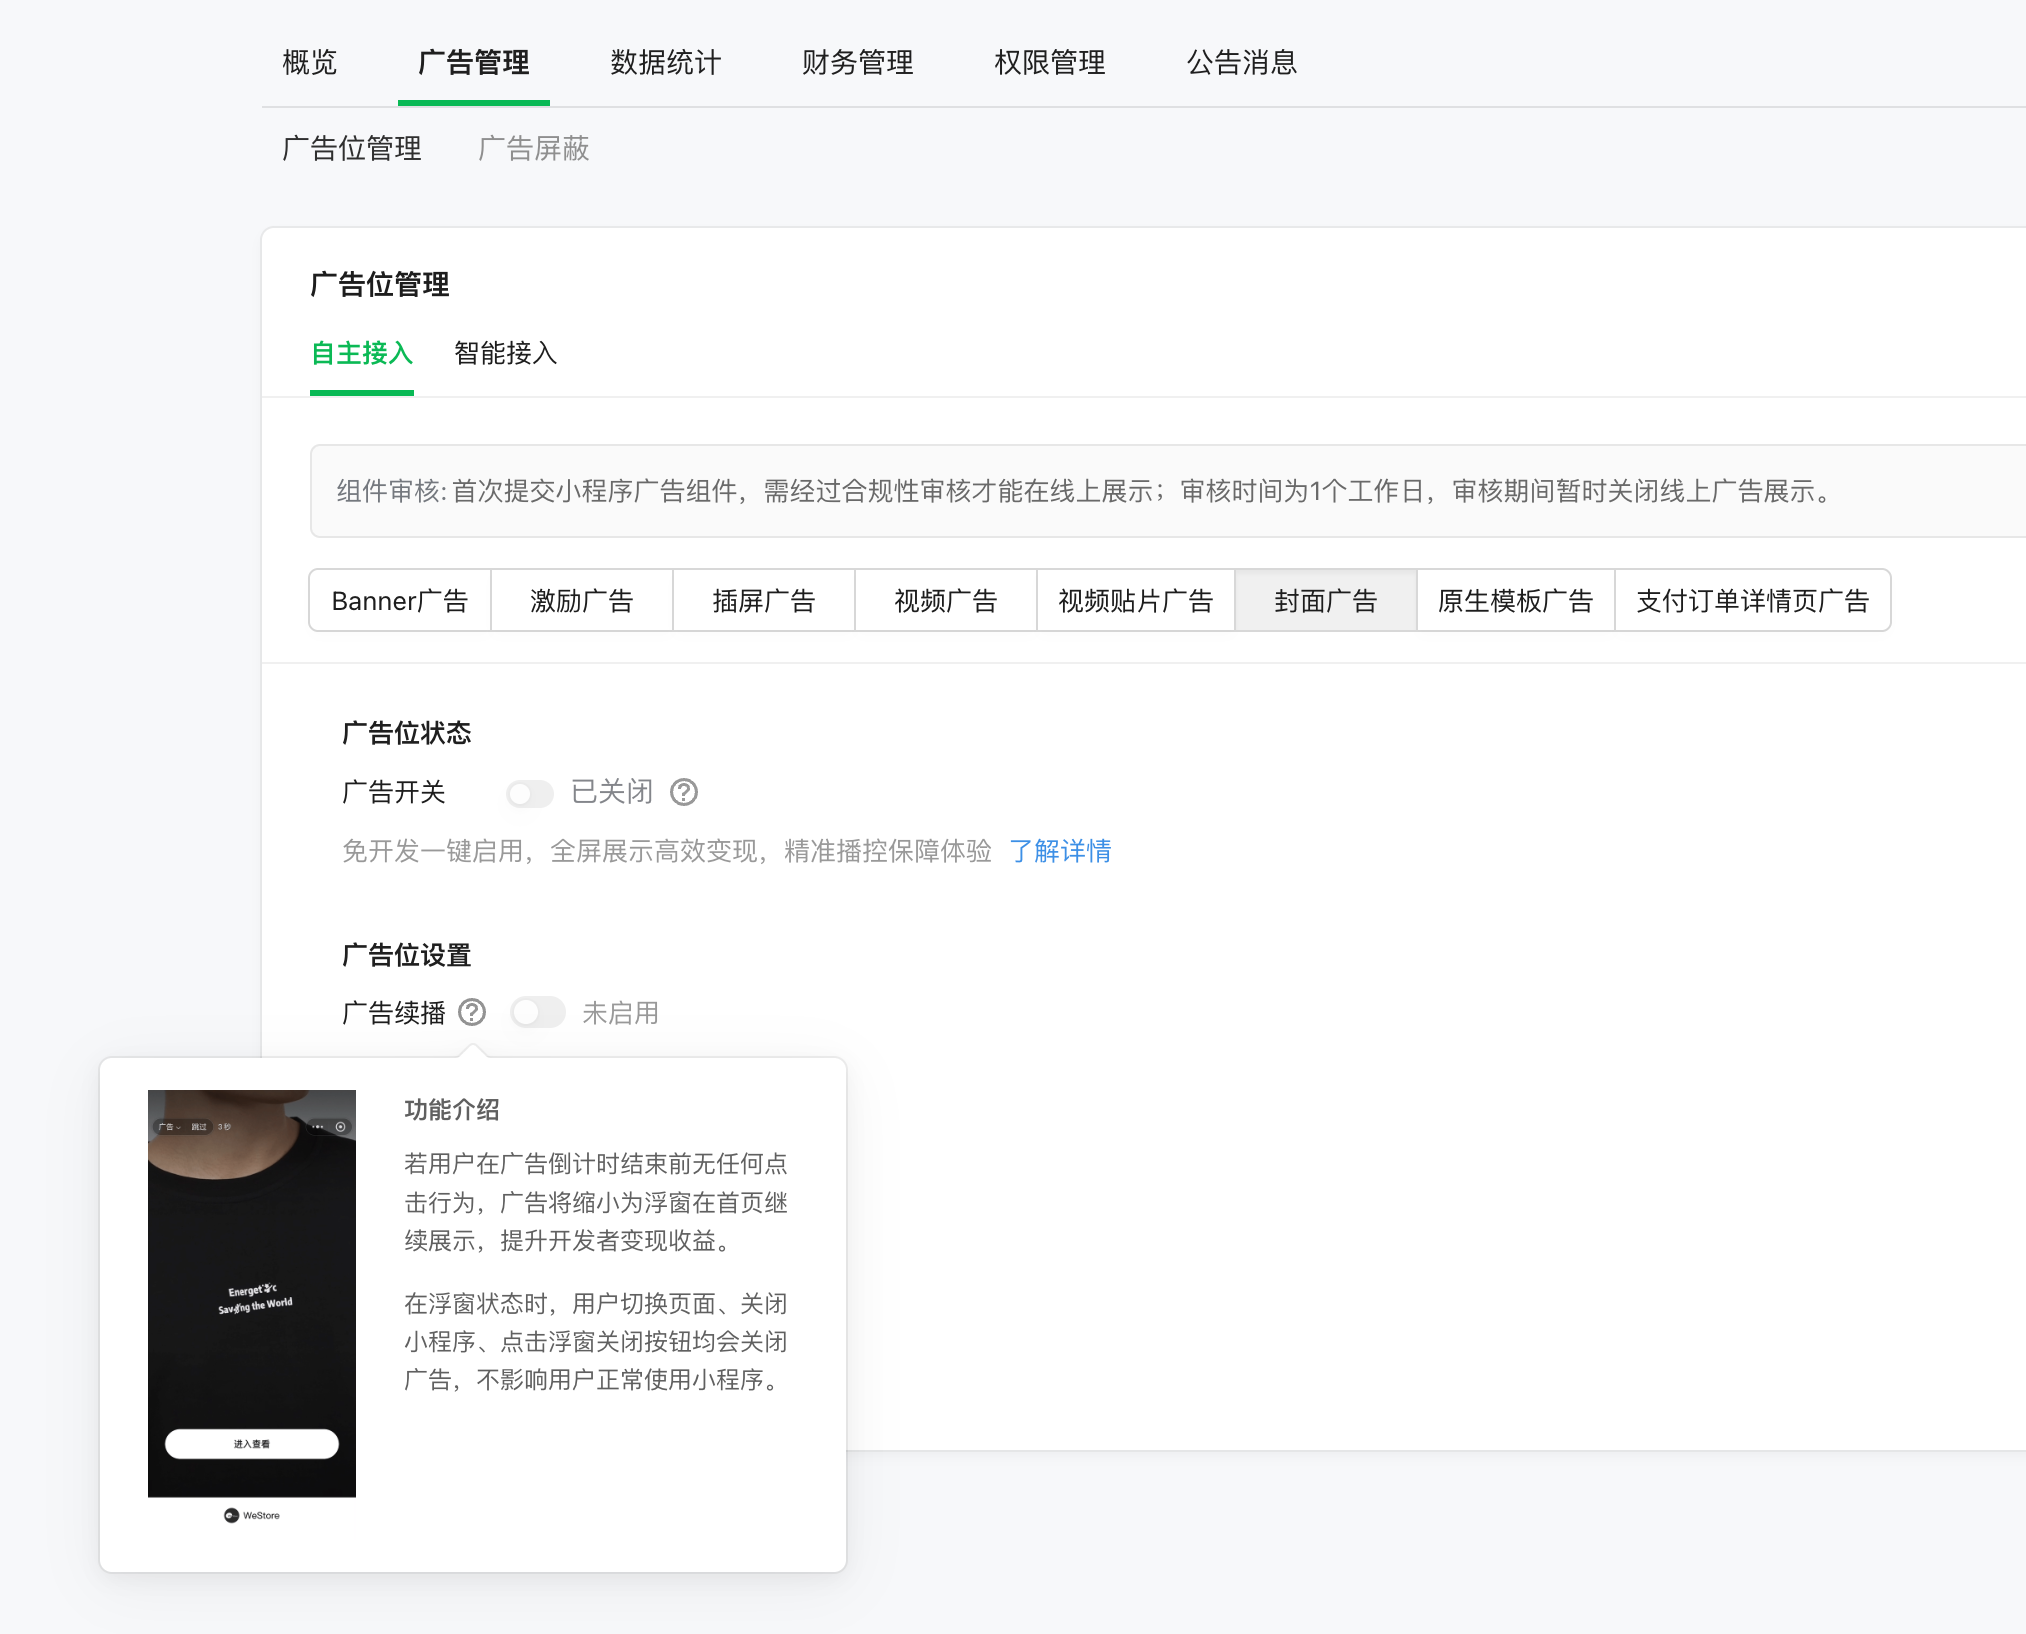Go to 广告屏蔽 sub-tab

pyautogui.click(x=533, y=149)
